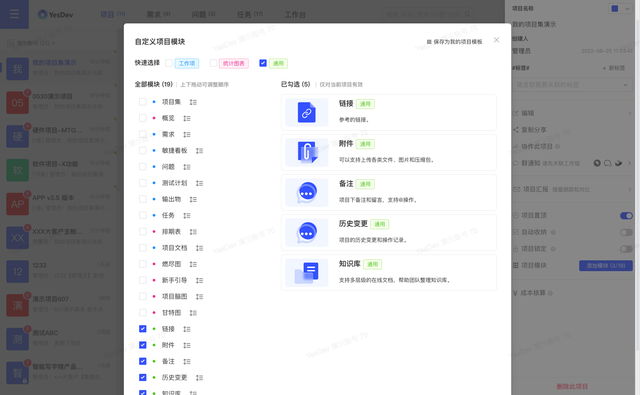Click the 备注 chat bubble module icon
640x395 pixels.
[x=307, y=192]
